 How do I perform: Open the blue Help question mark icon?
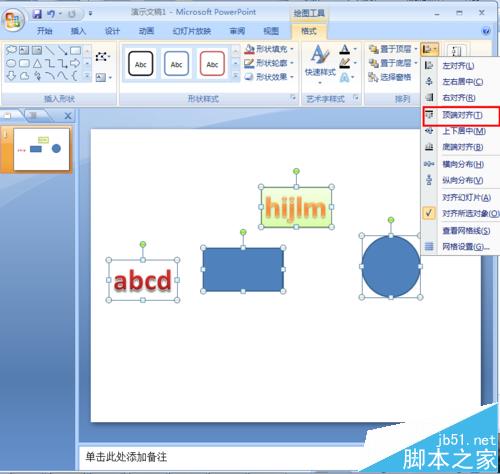[486, 31]
